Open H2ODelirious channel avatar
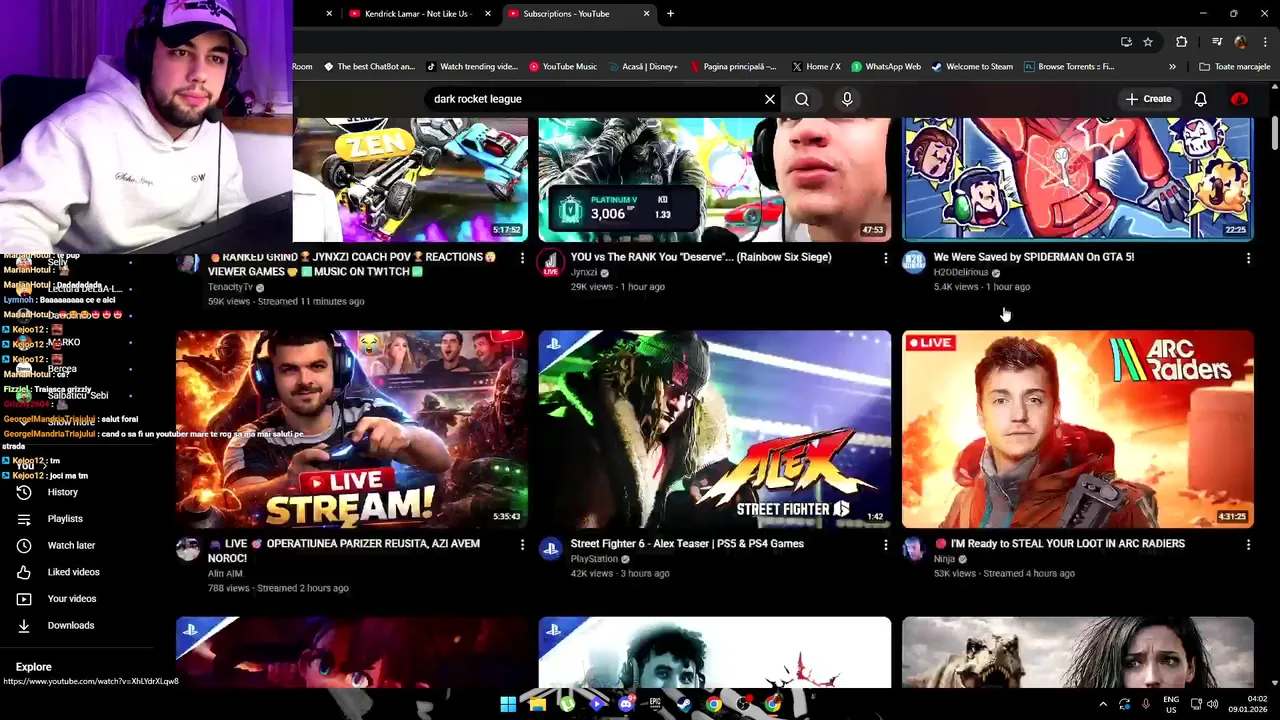This screenshot has height=720, width=1280. (914, 262)
